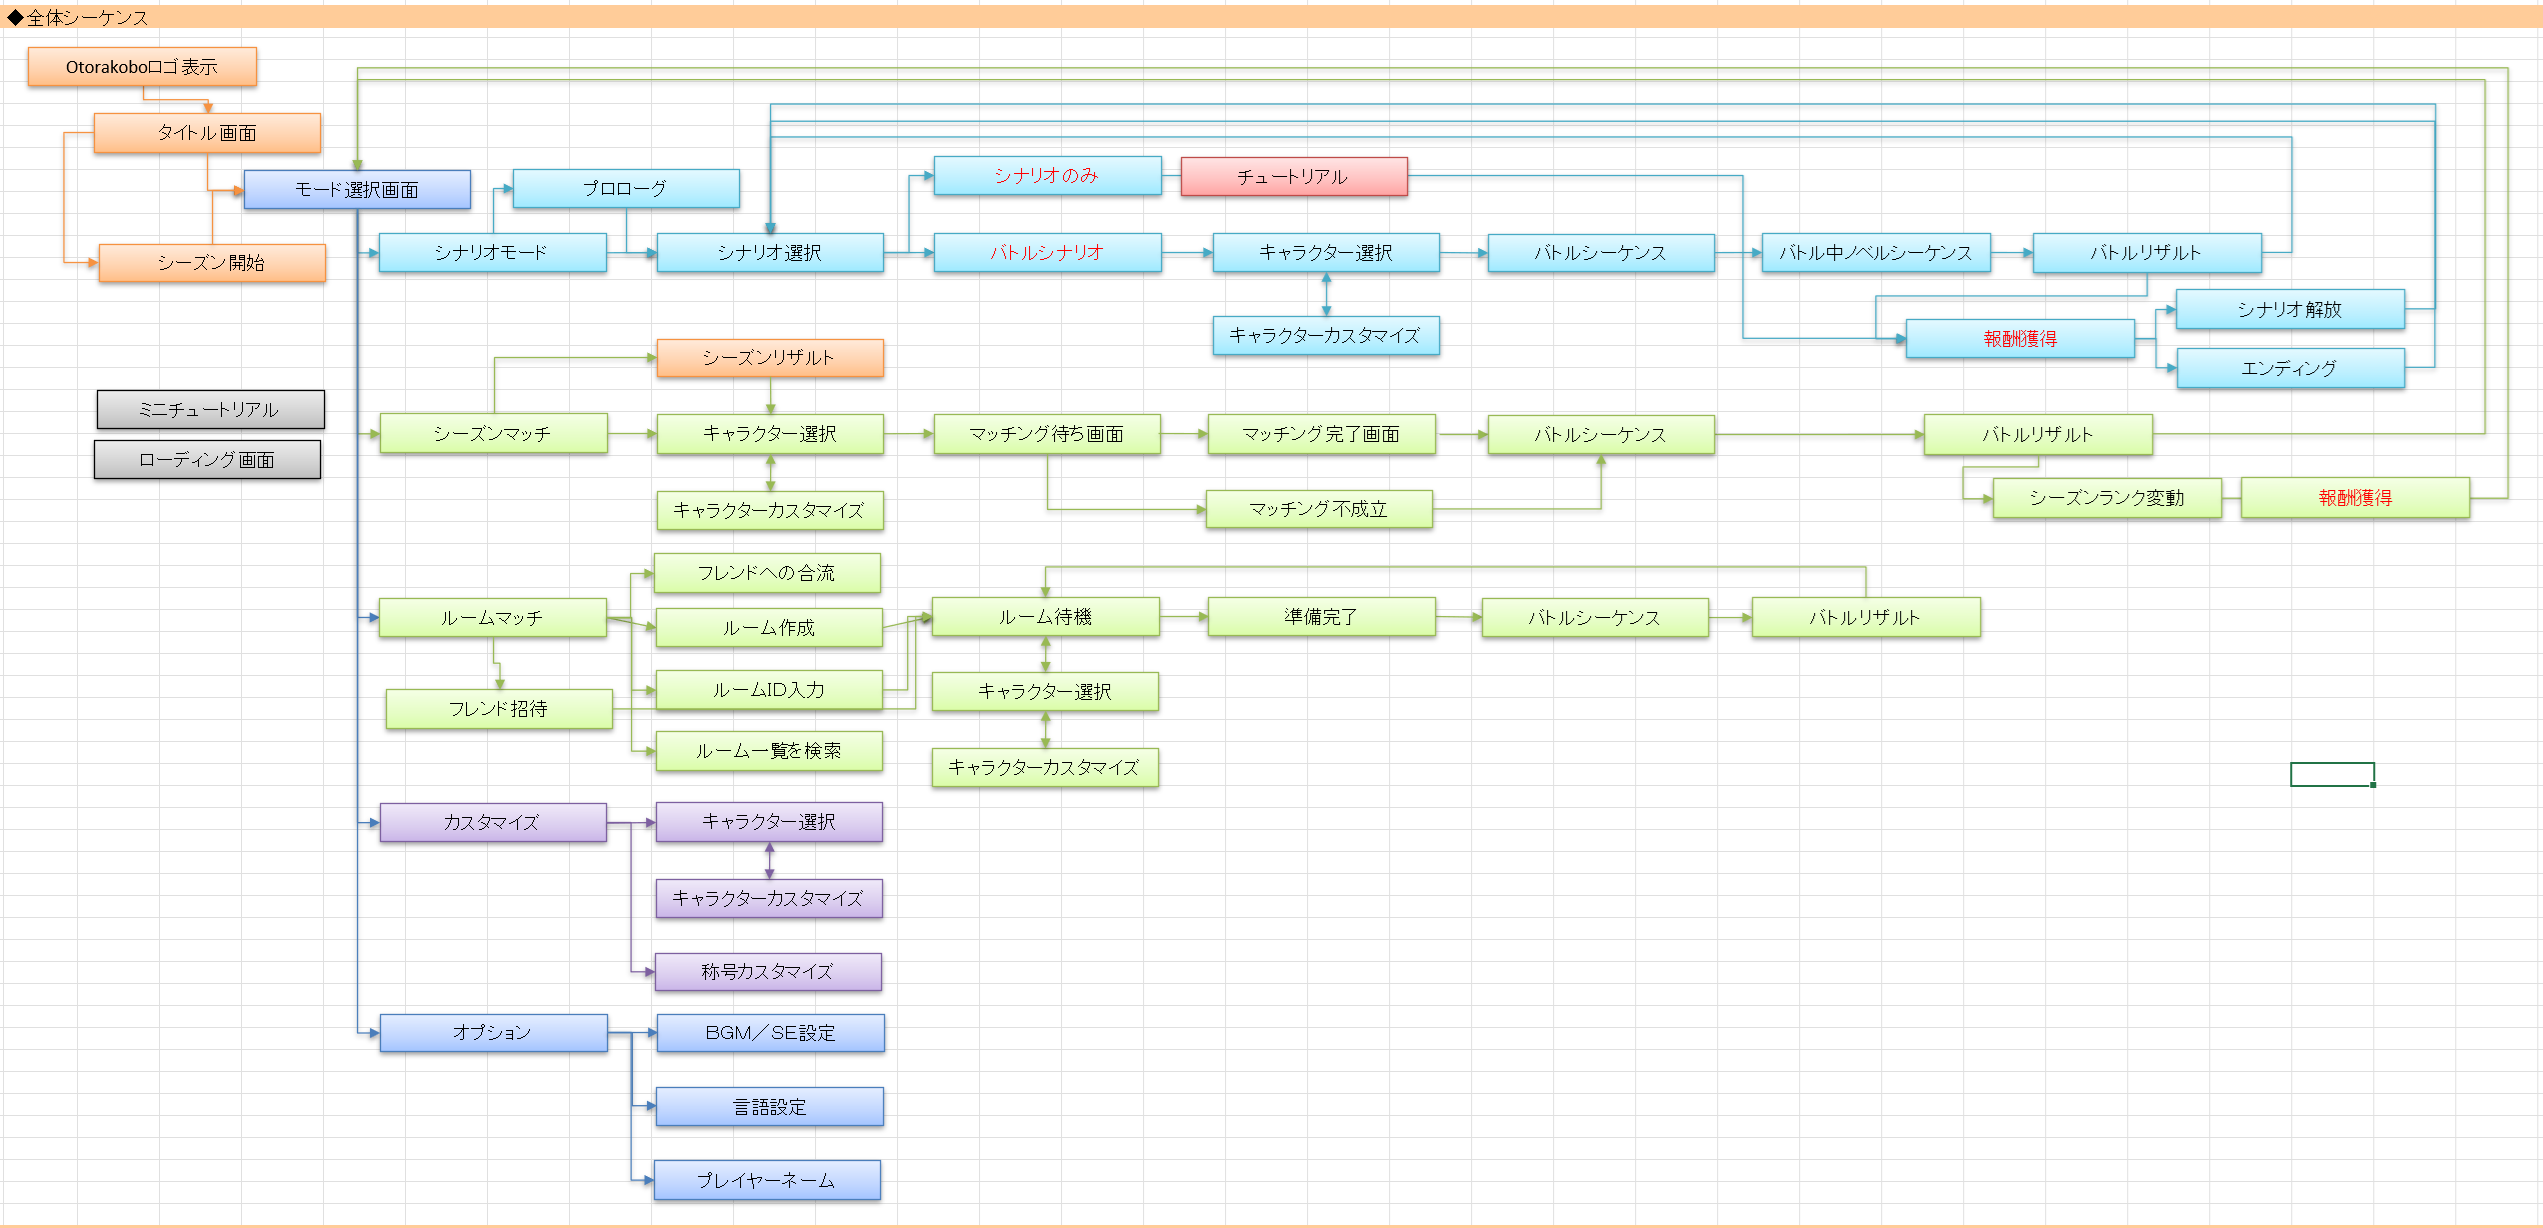Viewport: 2543px width, 1228px height.
Task: Select the purple キャラクターカスタマイズ box
Action: coord(769,898)
